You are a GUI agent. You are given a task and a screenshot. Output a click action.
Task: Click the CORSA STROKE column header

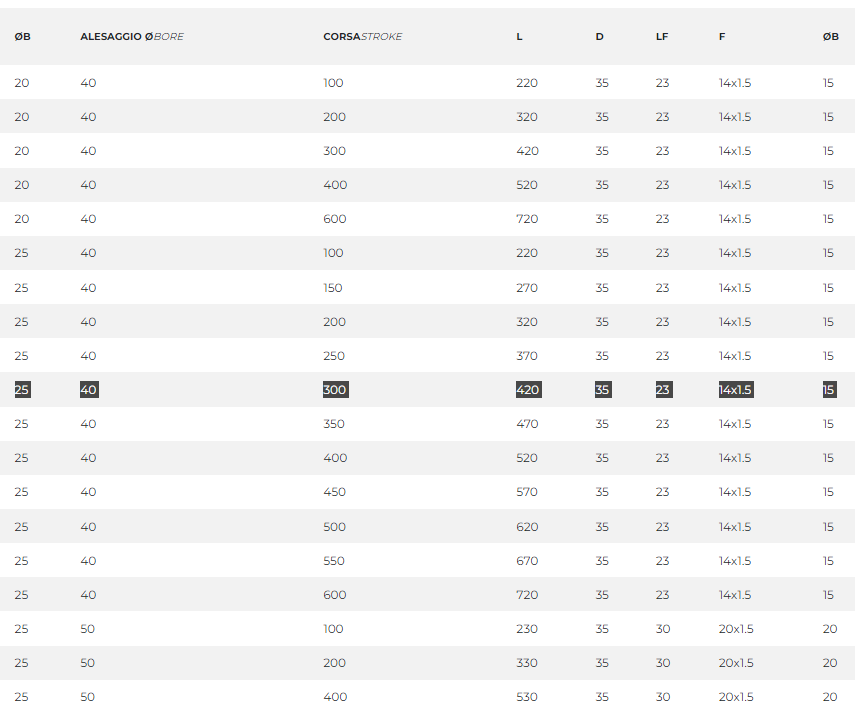coord(362,37)
